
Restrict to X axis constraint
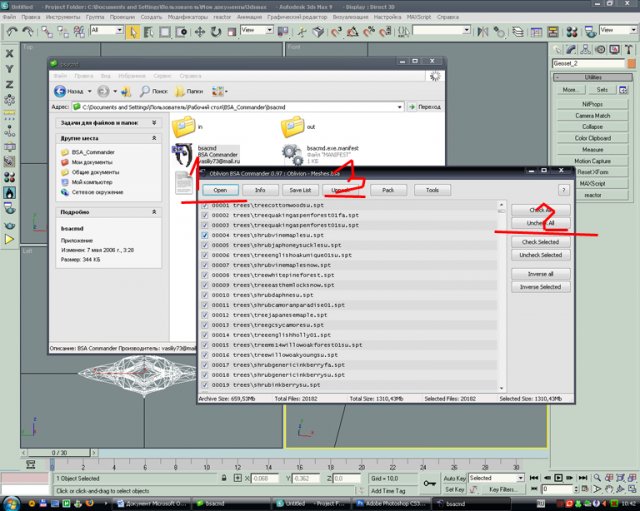click(9, 53)
